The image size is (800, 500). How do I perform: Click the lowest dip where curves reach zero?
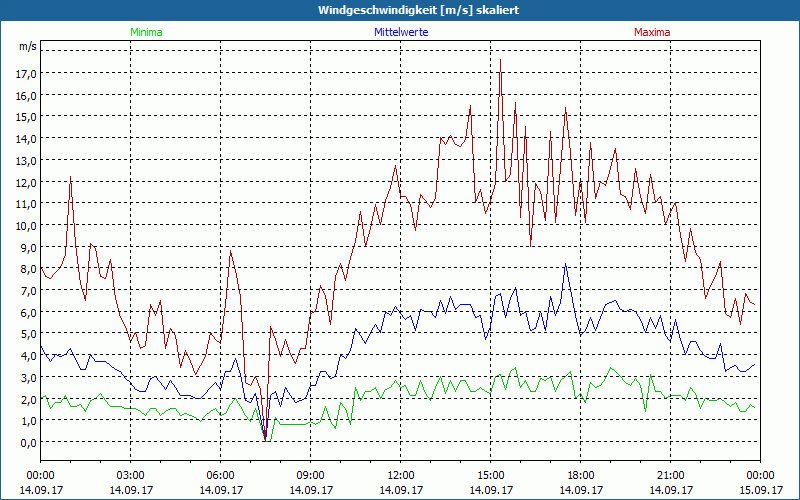(x=265, y=439)
